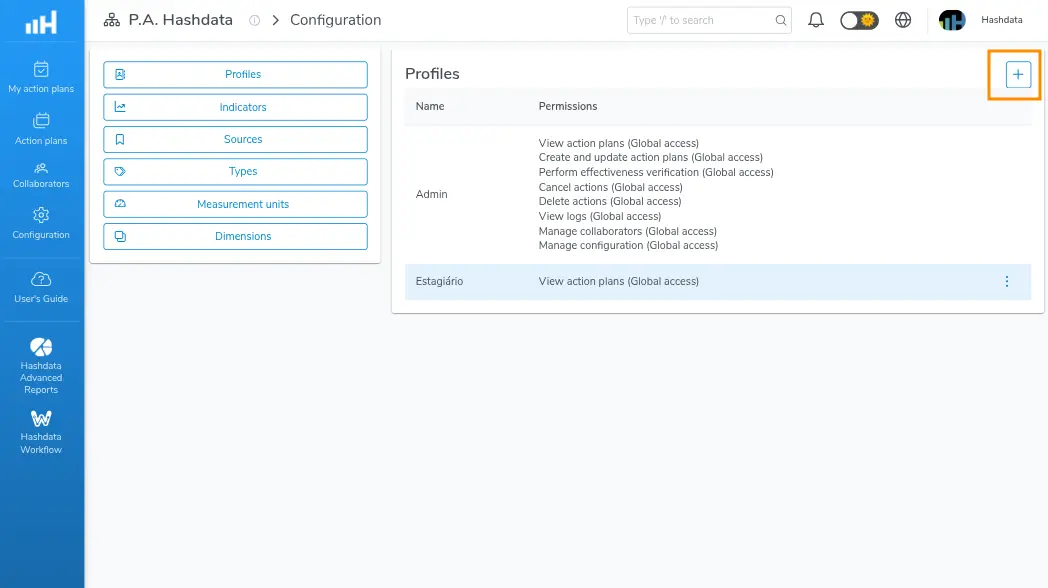Image resolution: width=1048 pixels, height=588 pixels.
Task: Select the Indicators configuration section
Action: pyautogui.click(x=235, y=107)
